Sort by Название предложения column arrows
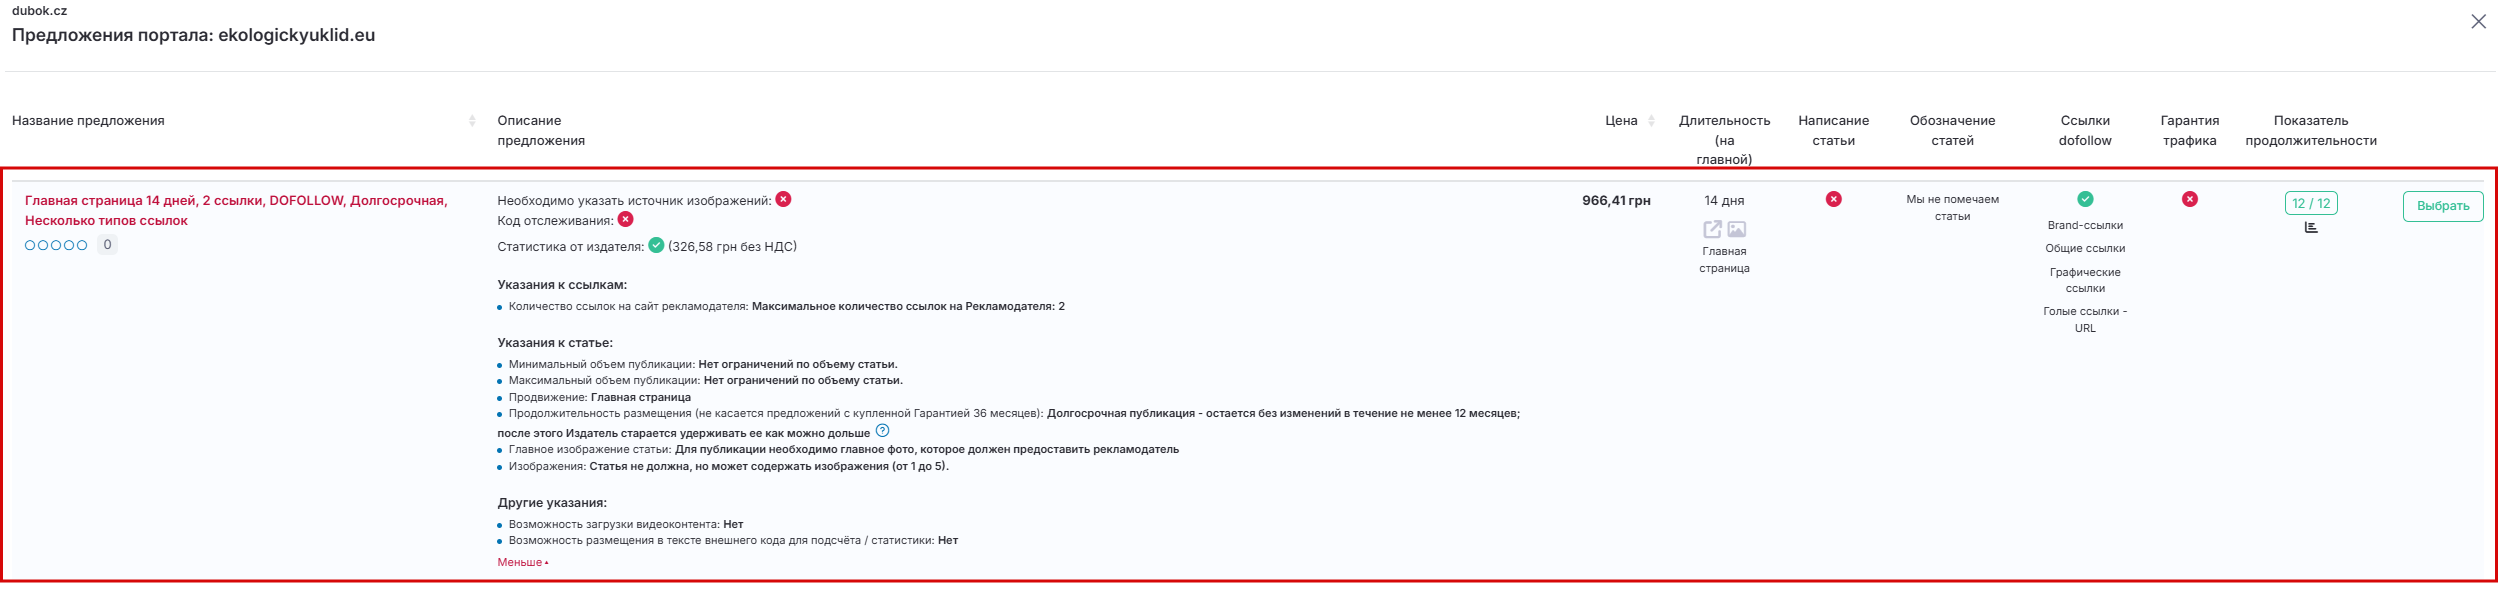 click(472, 121)
